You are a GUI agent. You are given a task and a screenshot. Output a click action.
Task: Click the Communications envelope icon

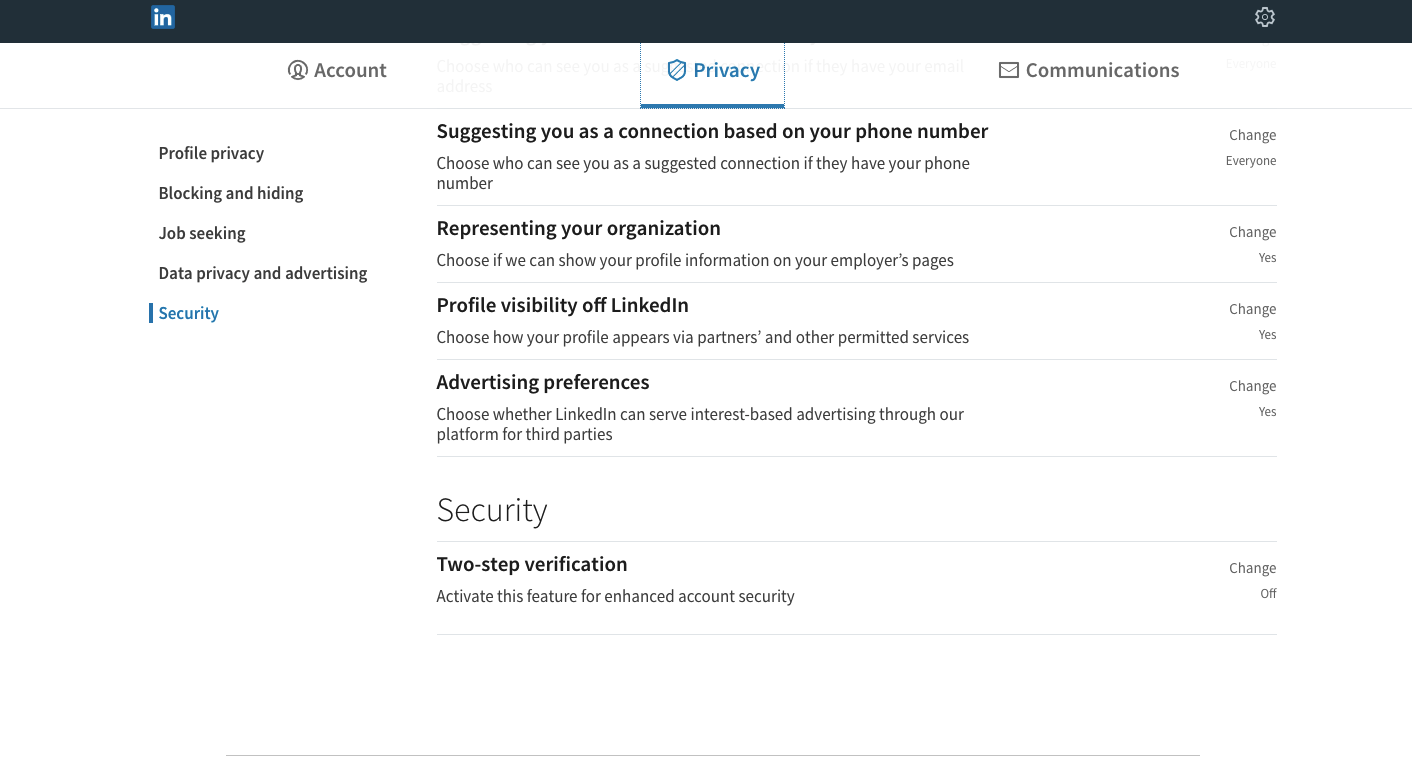point(1009,70)
